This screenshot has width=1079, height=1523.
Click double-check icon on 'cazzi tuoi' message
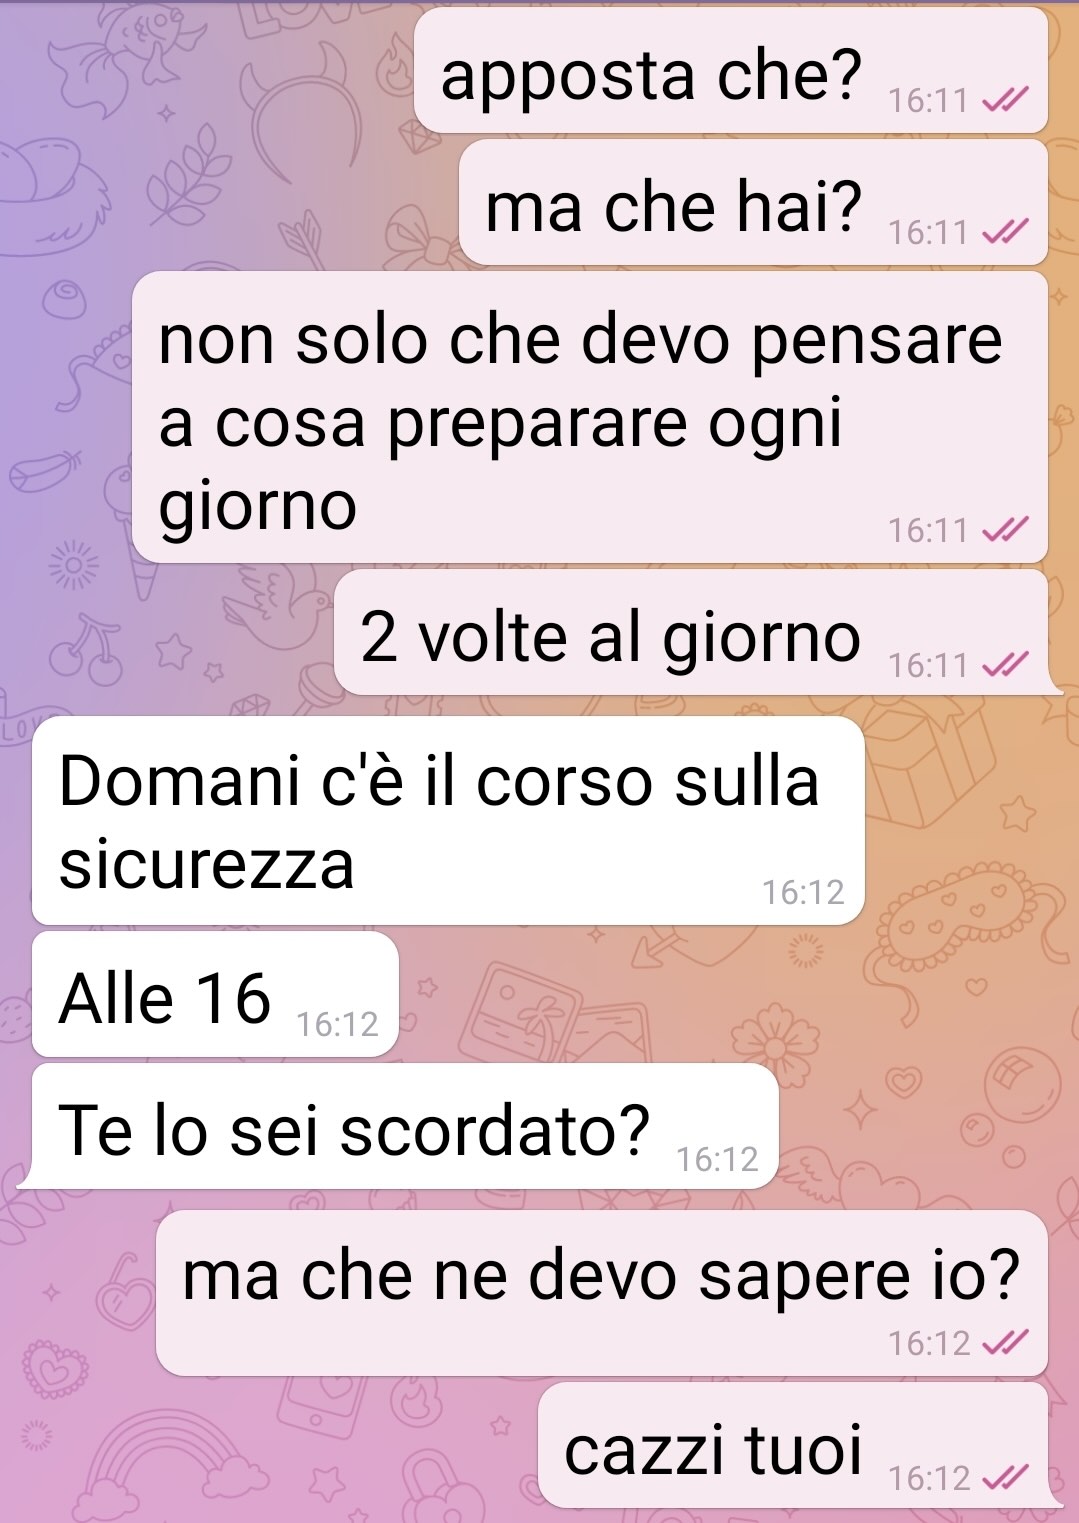tap(1005, 1477)
